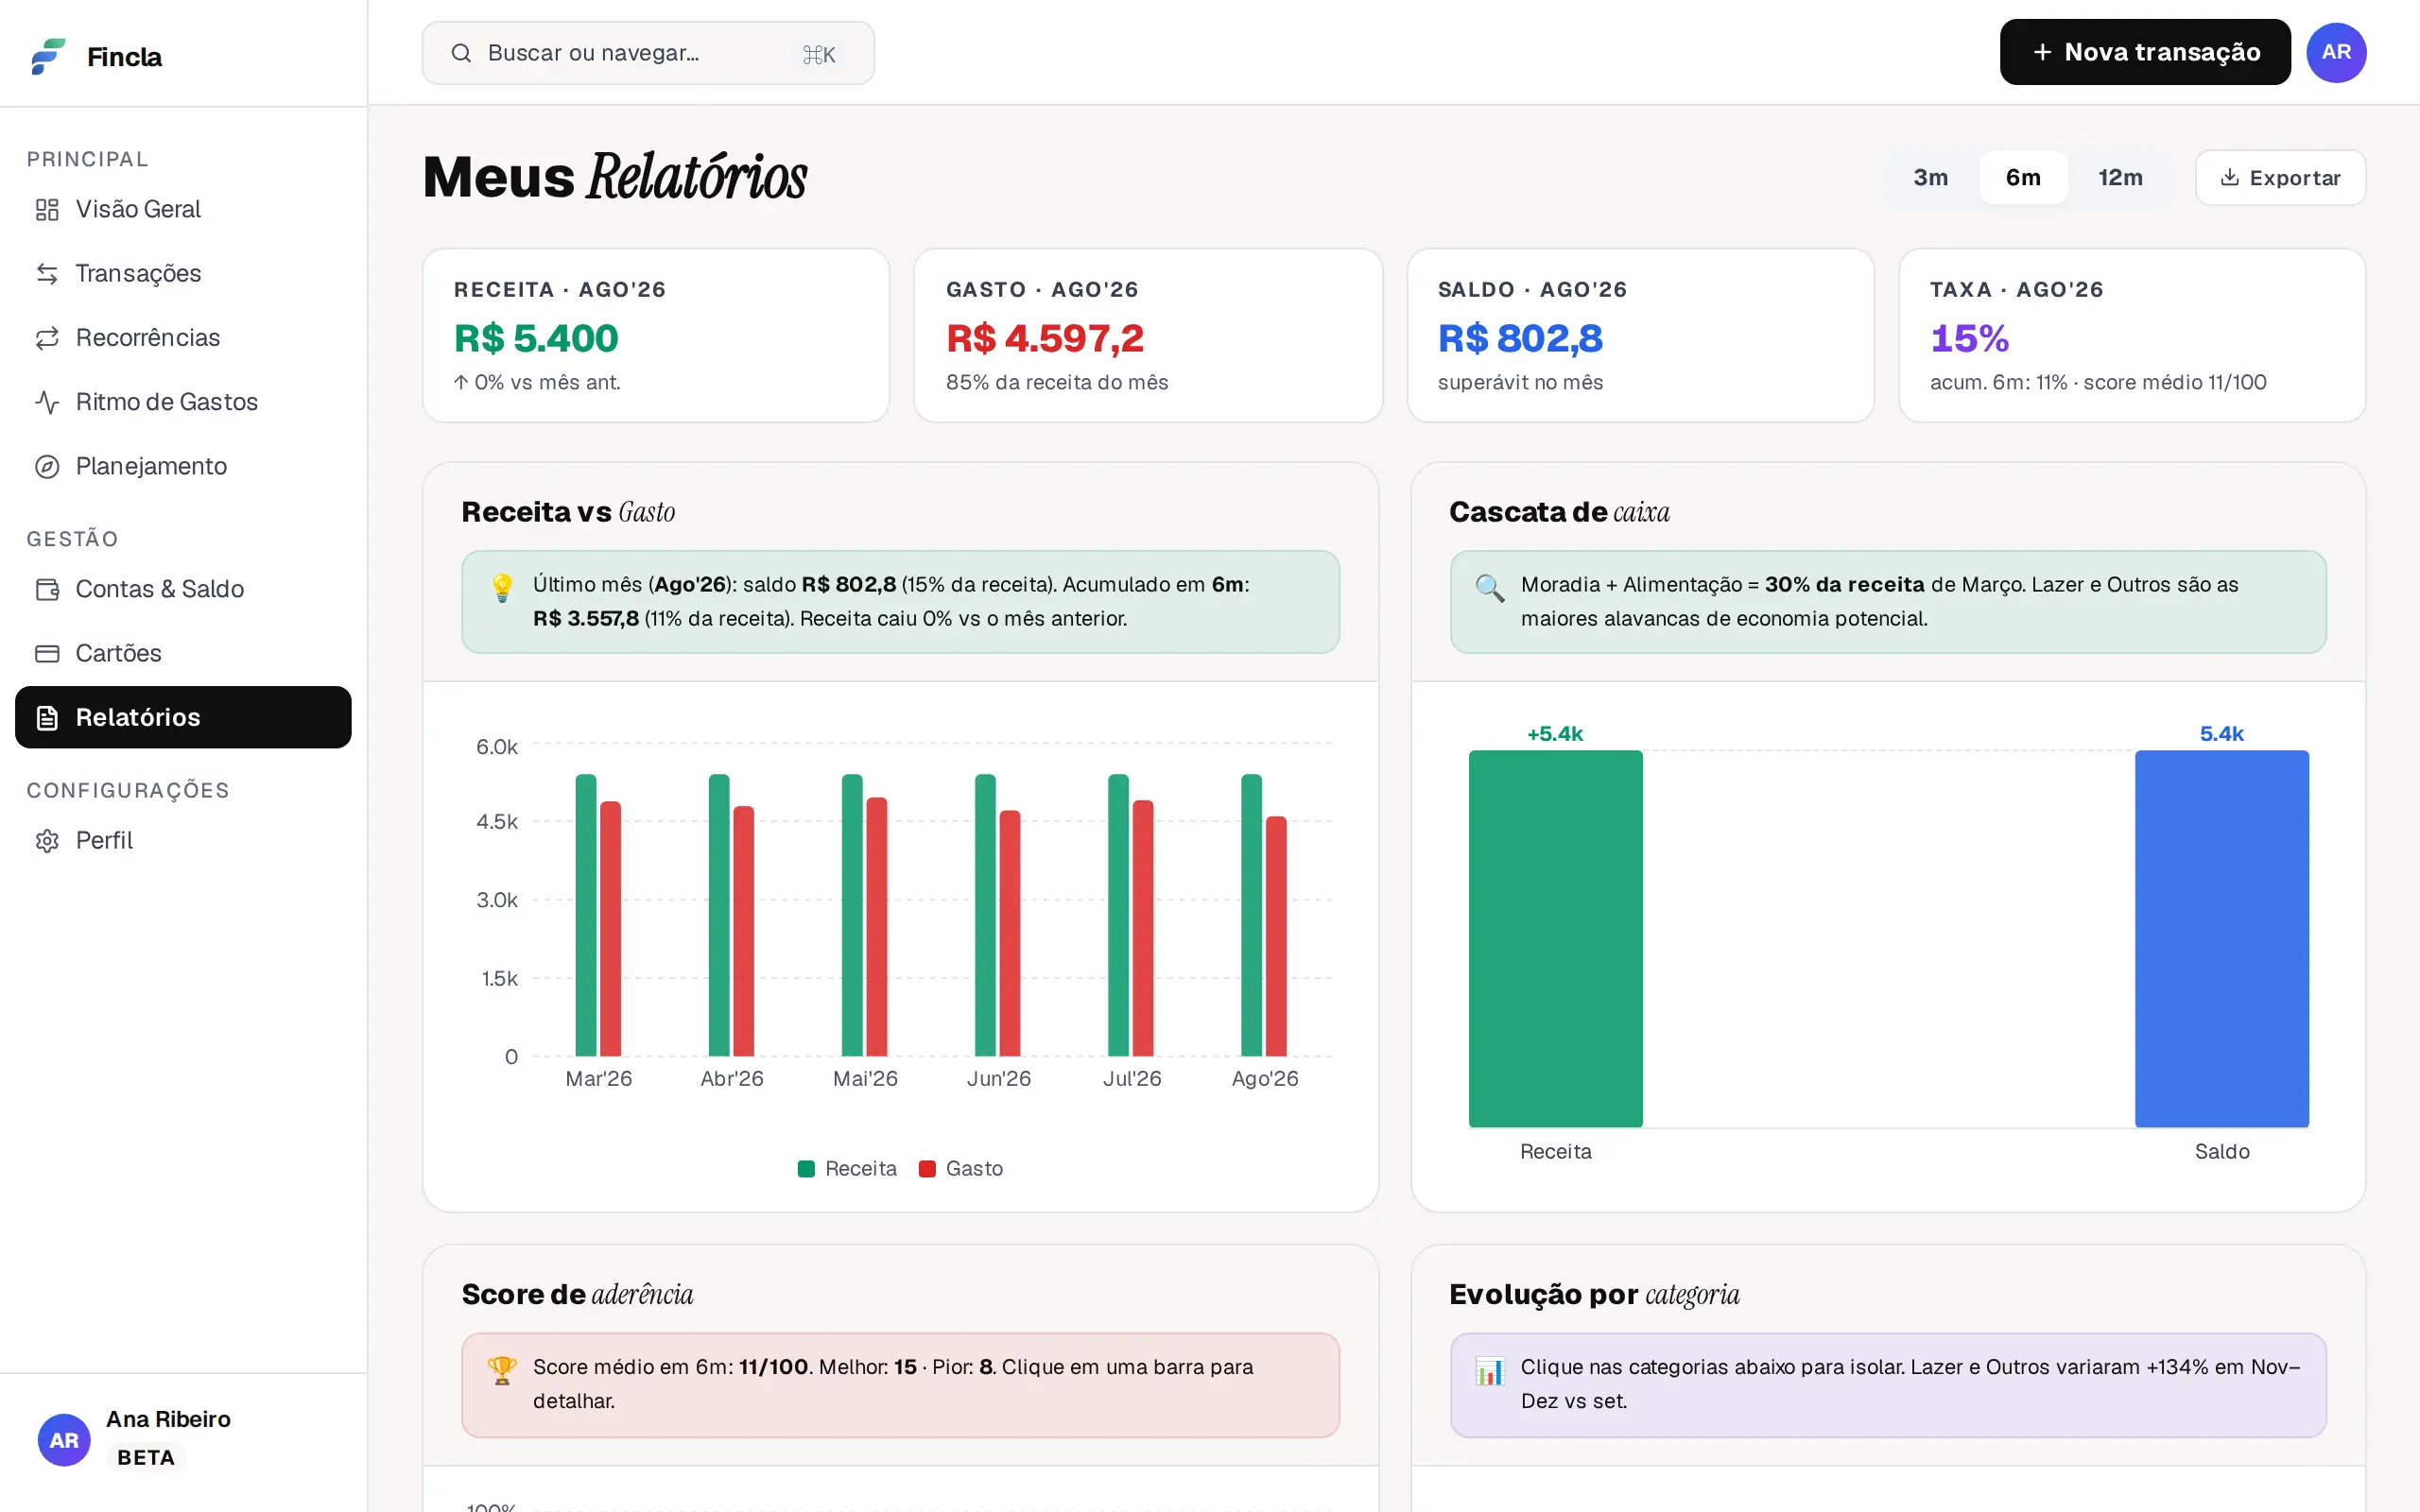Open Perfil settings gear icon
The height and width of the screenshot is (1512, 2420).
(47, 840)
